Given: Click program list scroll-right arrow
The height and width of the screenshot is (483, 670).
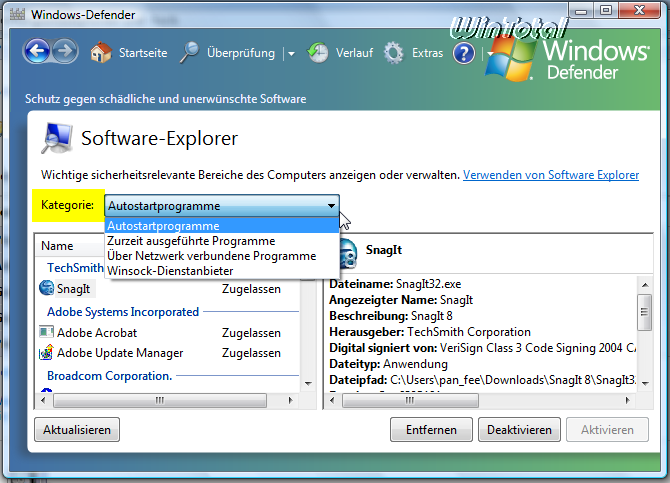Looking at the screenshot, I should click(291, 401).
